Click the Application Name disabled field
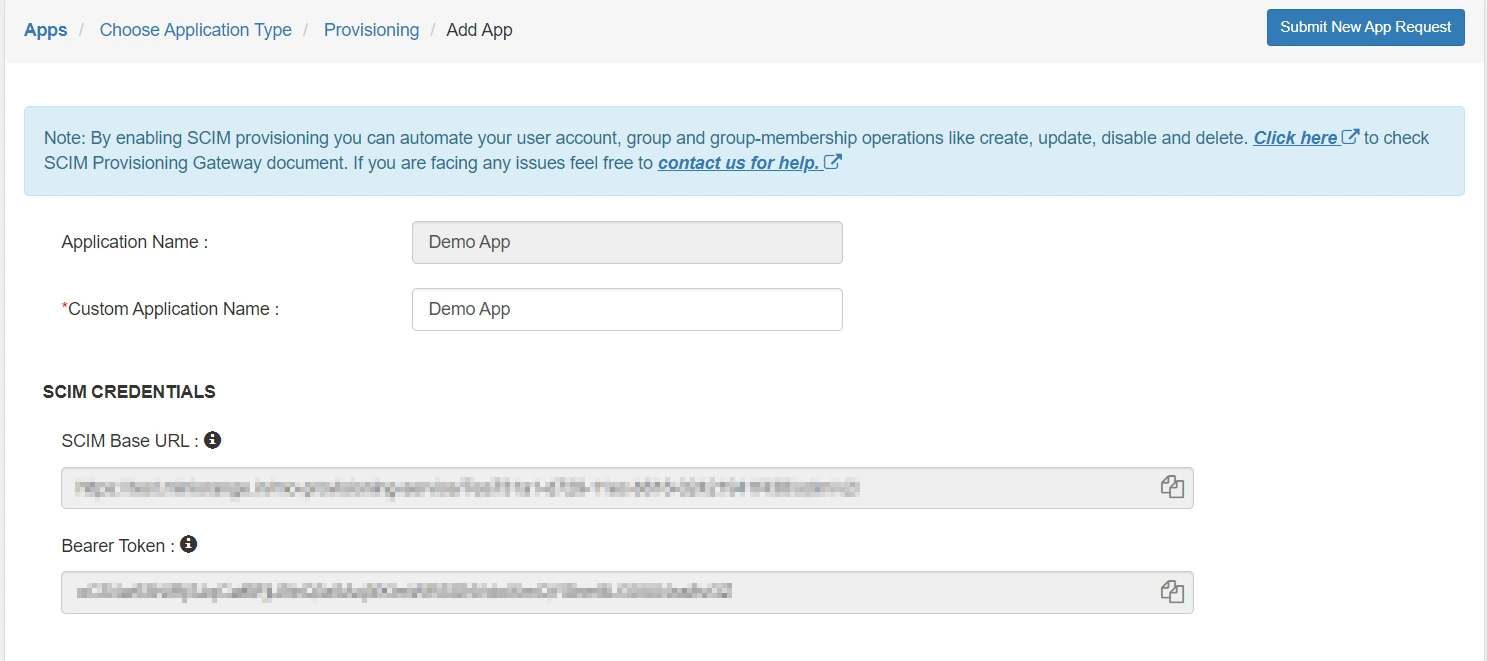1487x661 pixels. point(627,243)
